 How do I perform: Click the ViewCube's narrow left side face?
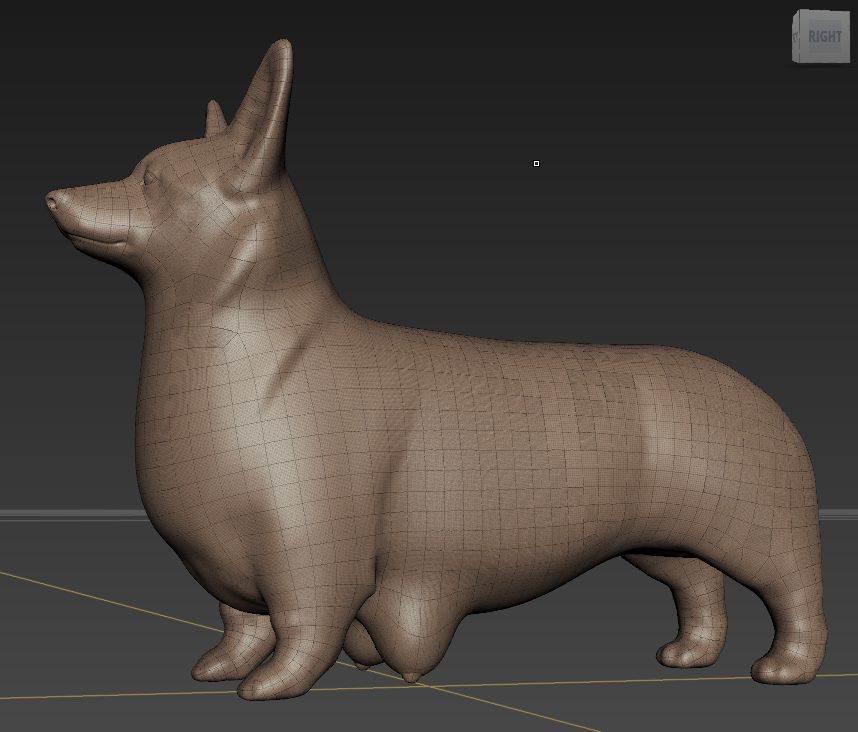tap(798, 37)
